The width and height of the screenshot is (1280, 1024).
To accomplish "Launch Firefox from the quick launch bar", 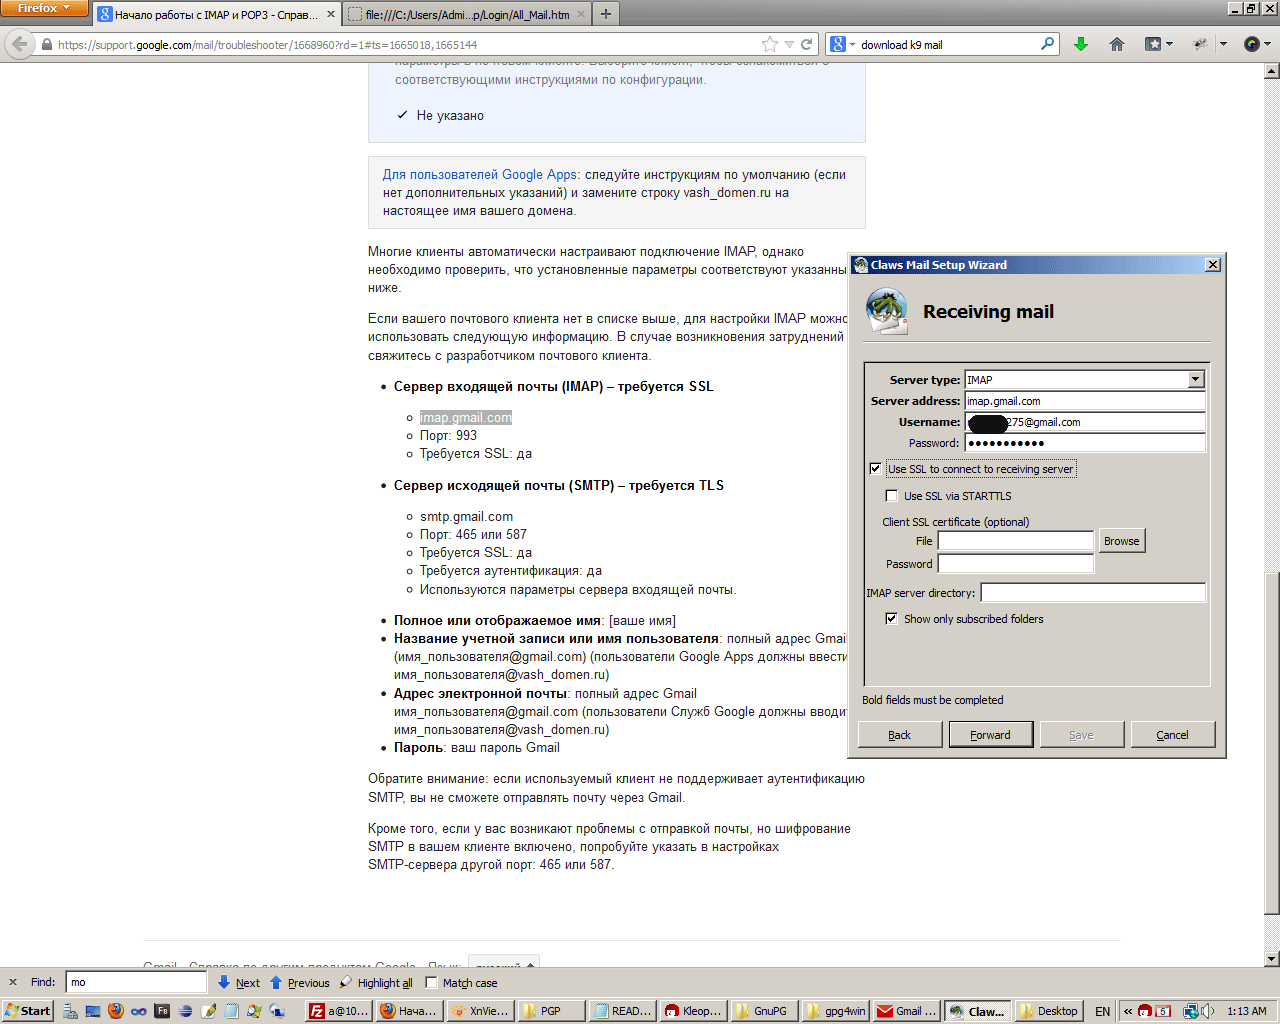I will 116,1011.
